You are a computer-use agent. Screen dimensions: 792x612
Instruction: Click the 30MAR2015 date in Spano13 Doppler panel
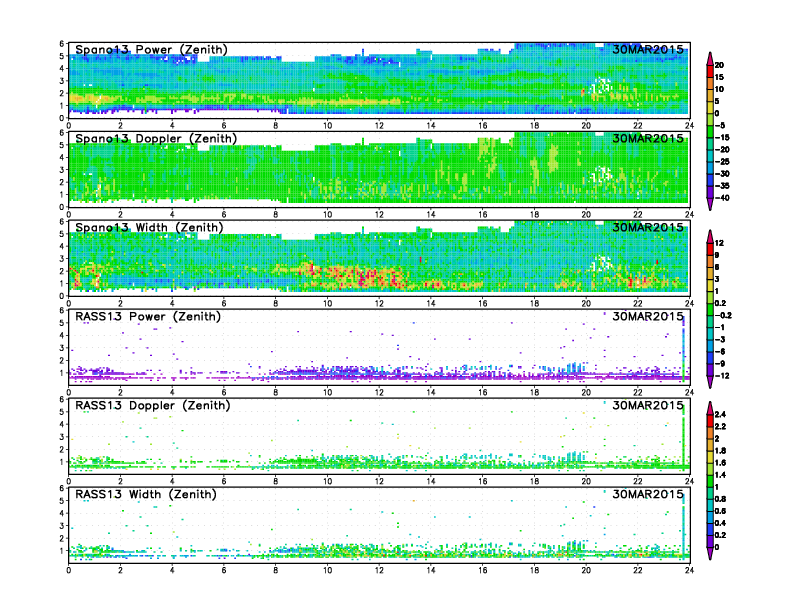coord(648,138)
